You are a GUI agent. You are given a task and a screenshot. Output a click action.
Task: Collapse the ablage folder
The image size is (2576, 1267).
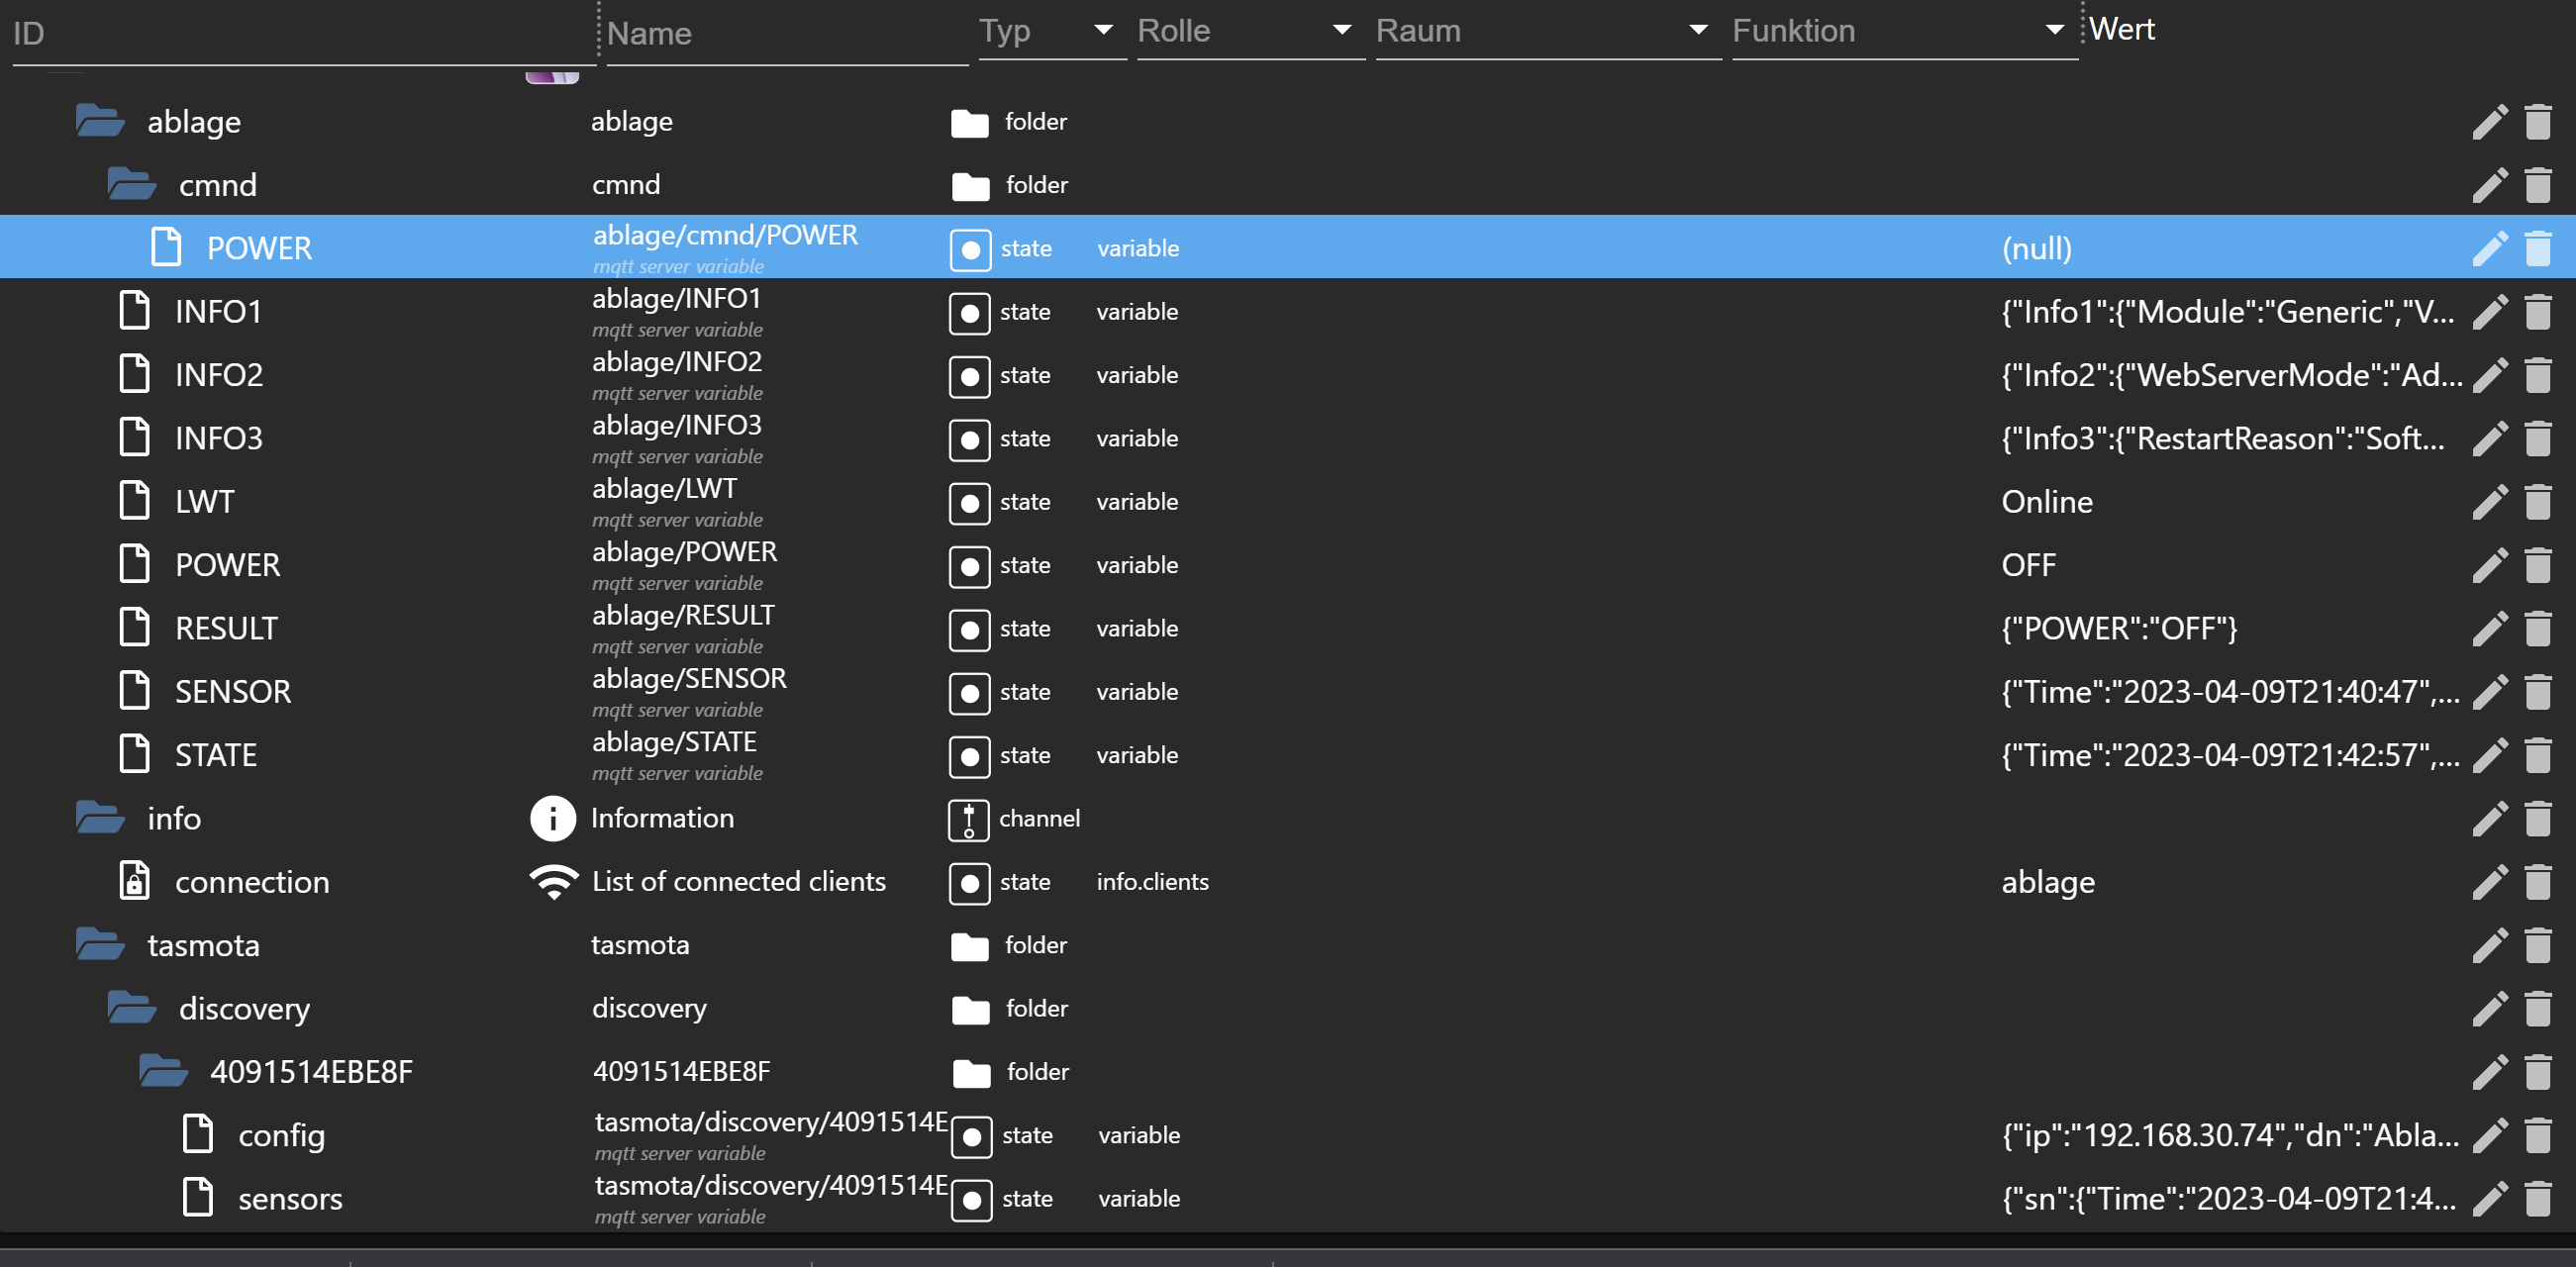pos(100,121)
